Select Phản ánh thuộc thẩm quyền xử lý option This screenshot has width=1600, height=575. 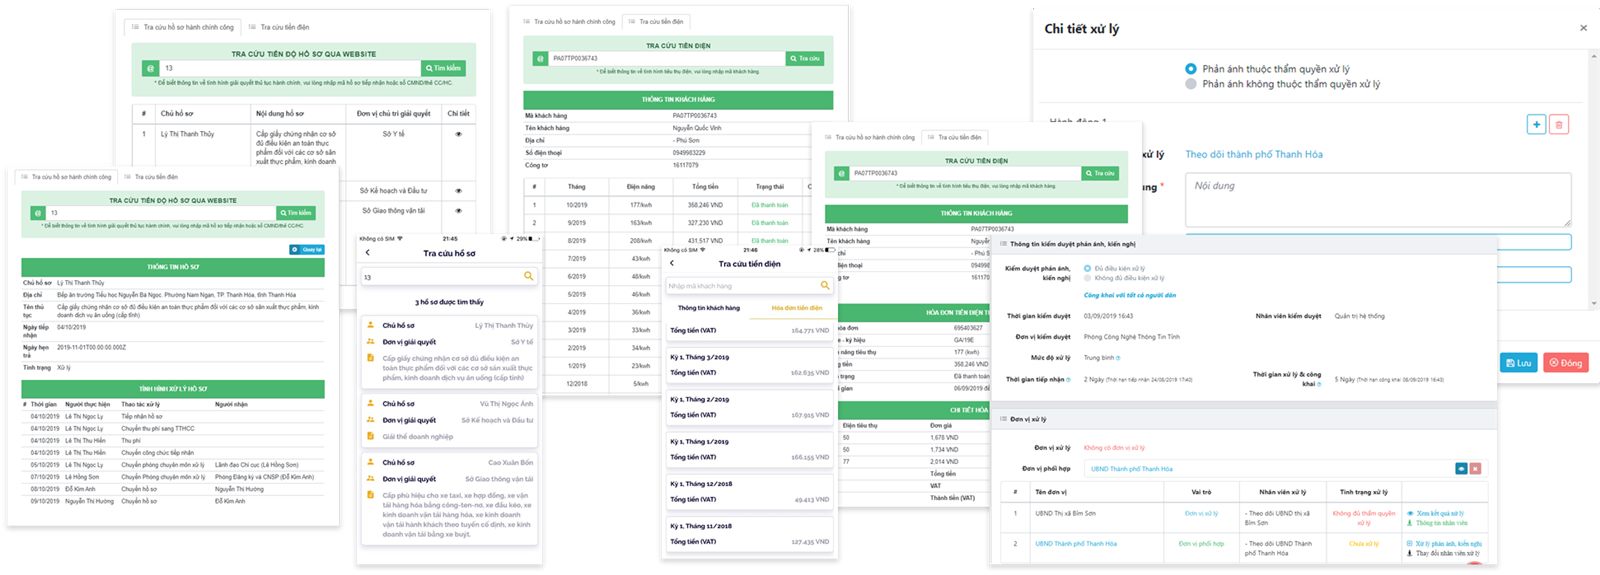click(1190, 69)
